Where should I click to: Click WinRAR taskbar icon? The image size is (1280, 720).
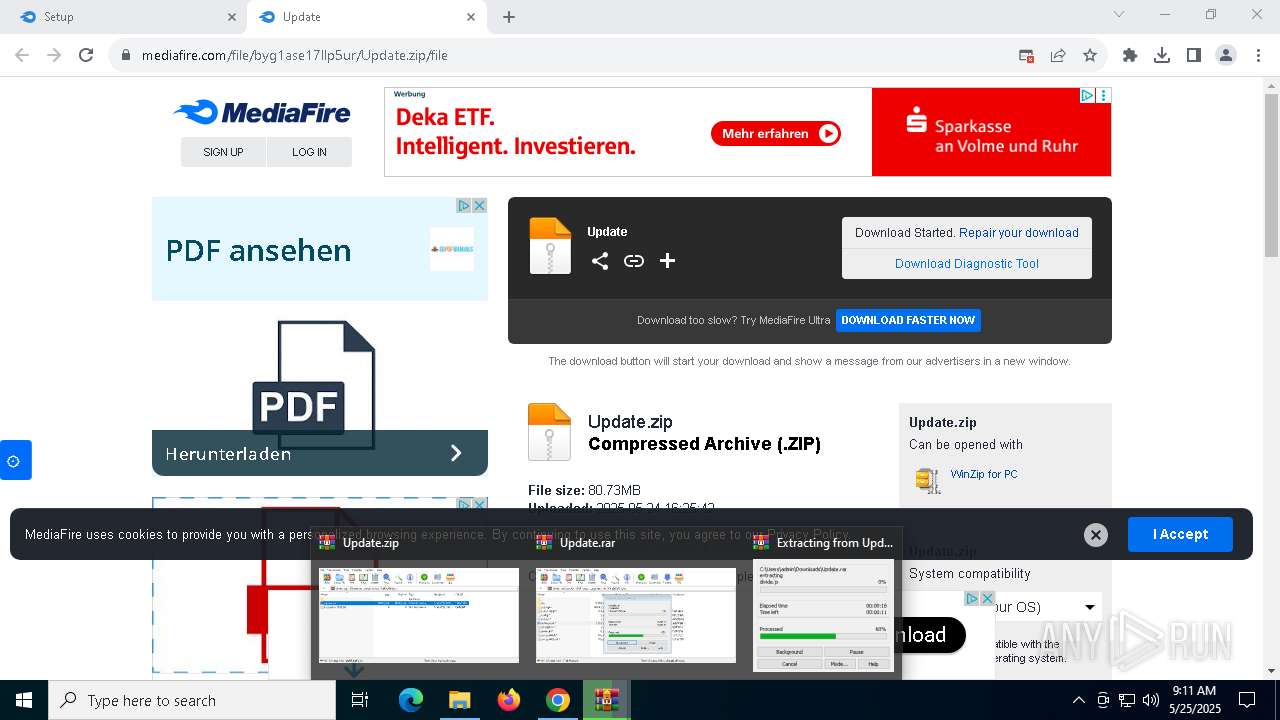(x=605, y=700)
